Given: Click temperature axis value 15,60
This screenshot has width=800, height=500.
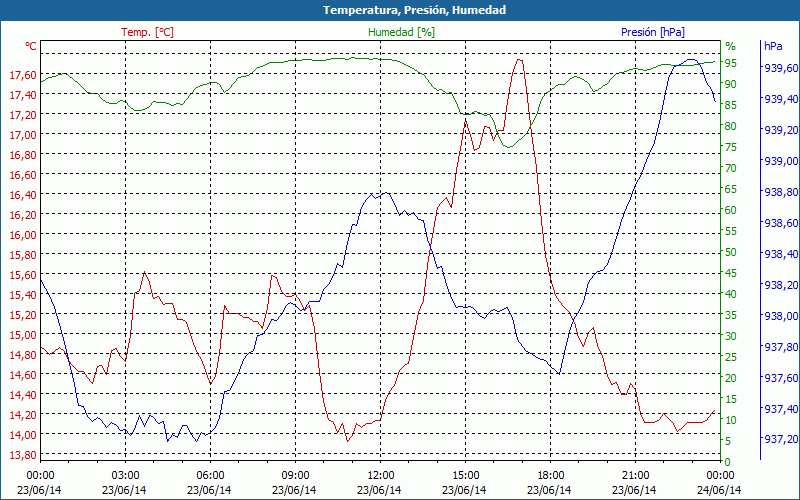Looking at the screenshot, I should coord(23,275).
